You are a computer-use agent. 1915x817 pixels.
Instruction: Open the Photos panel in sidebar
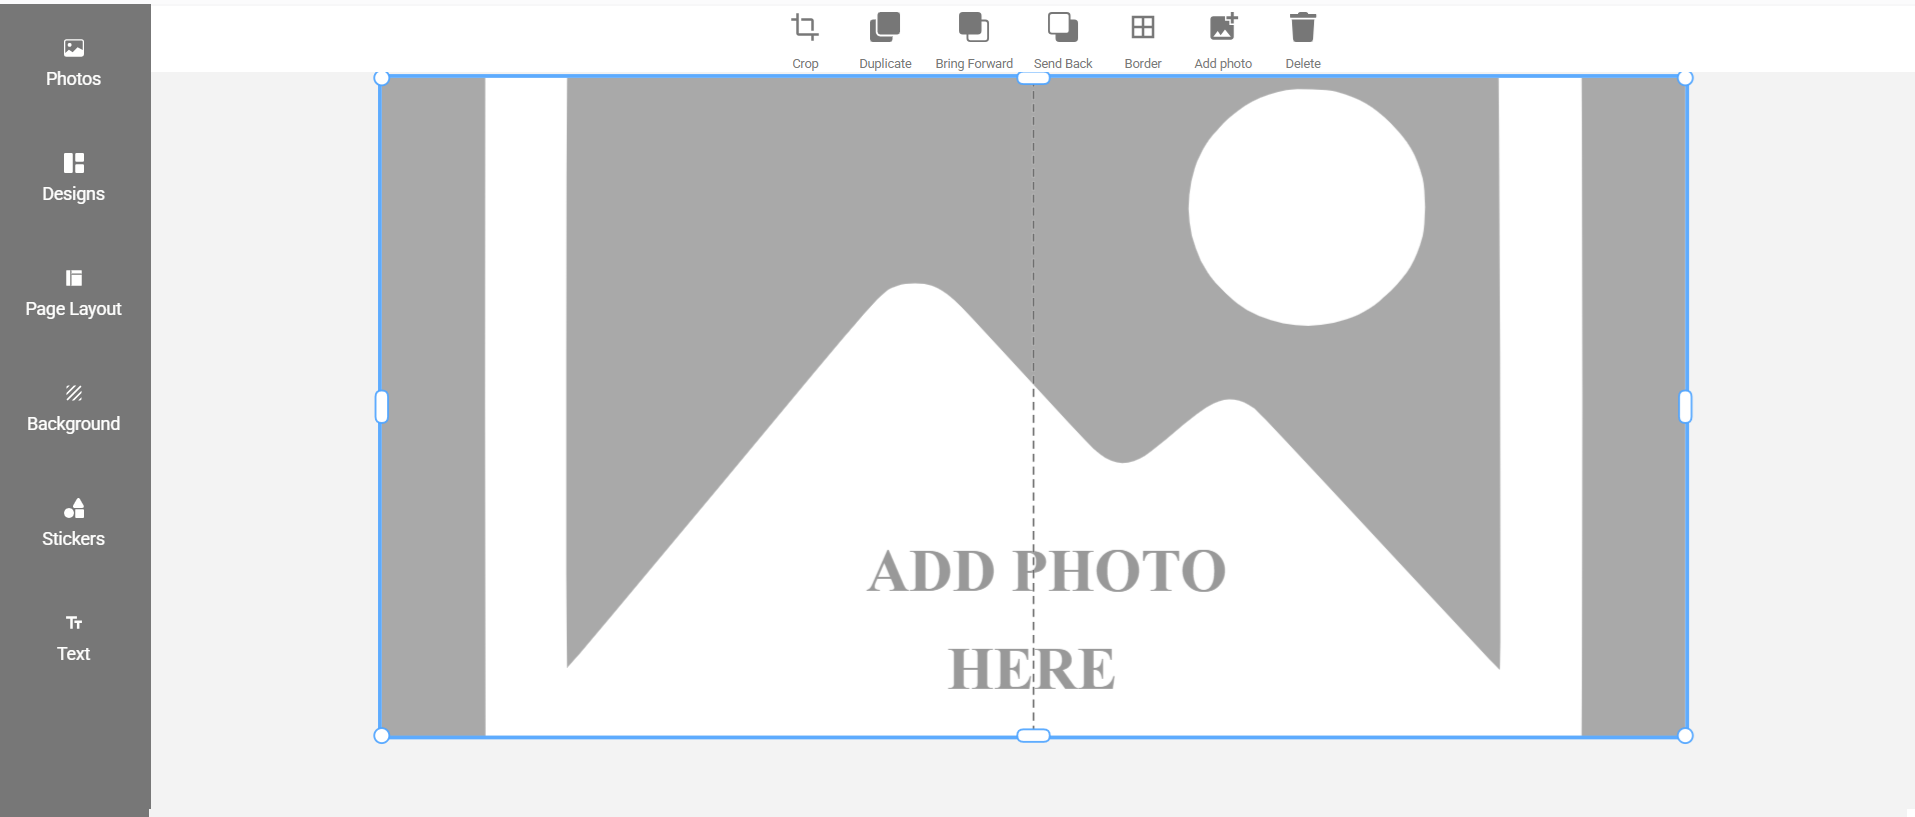pos(73,62)
